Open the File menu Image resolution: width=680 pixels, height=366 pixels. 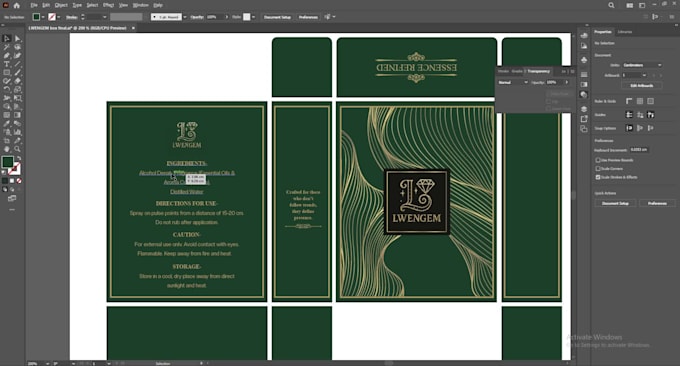click(x=34, y=5)
